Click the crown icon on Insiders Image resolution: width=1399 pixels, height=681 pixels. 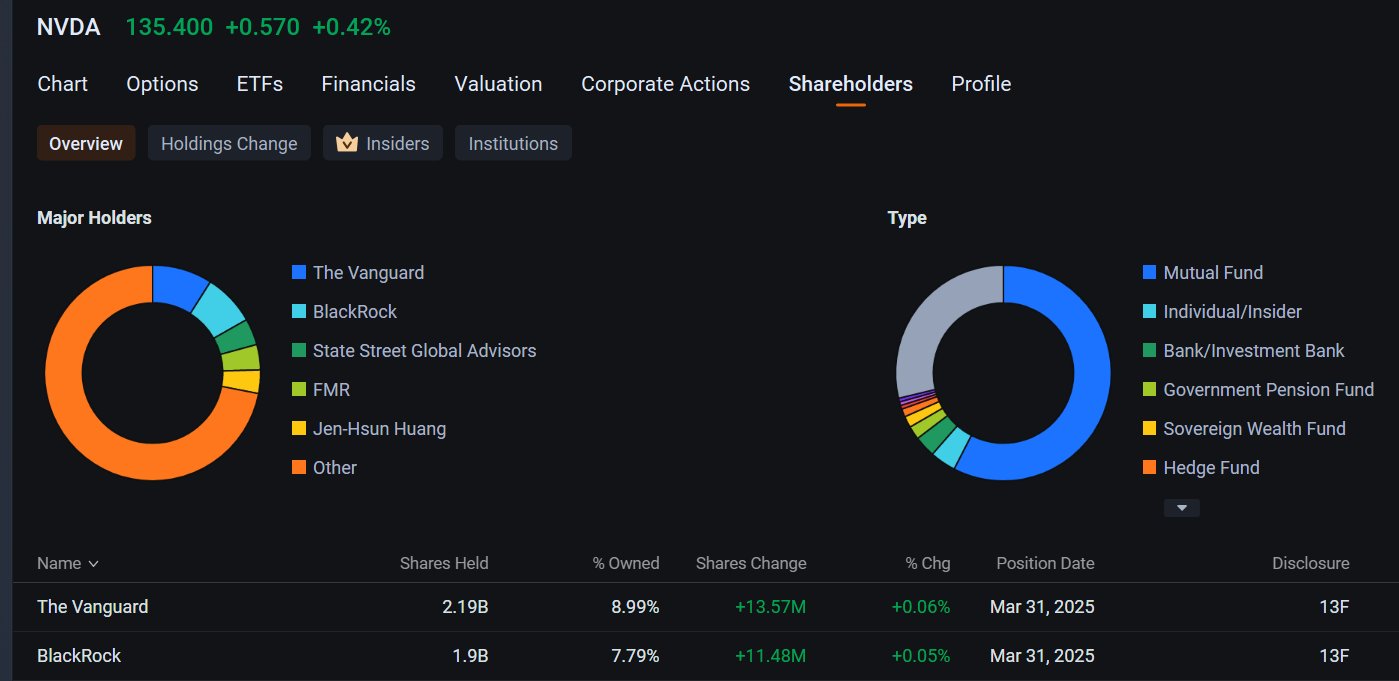347,143
